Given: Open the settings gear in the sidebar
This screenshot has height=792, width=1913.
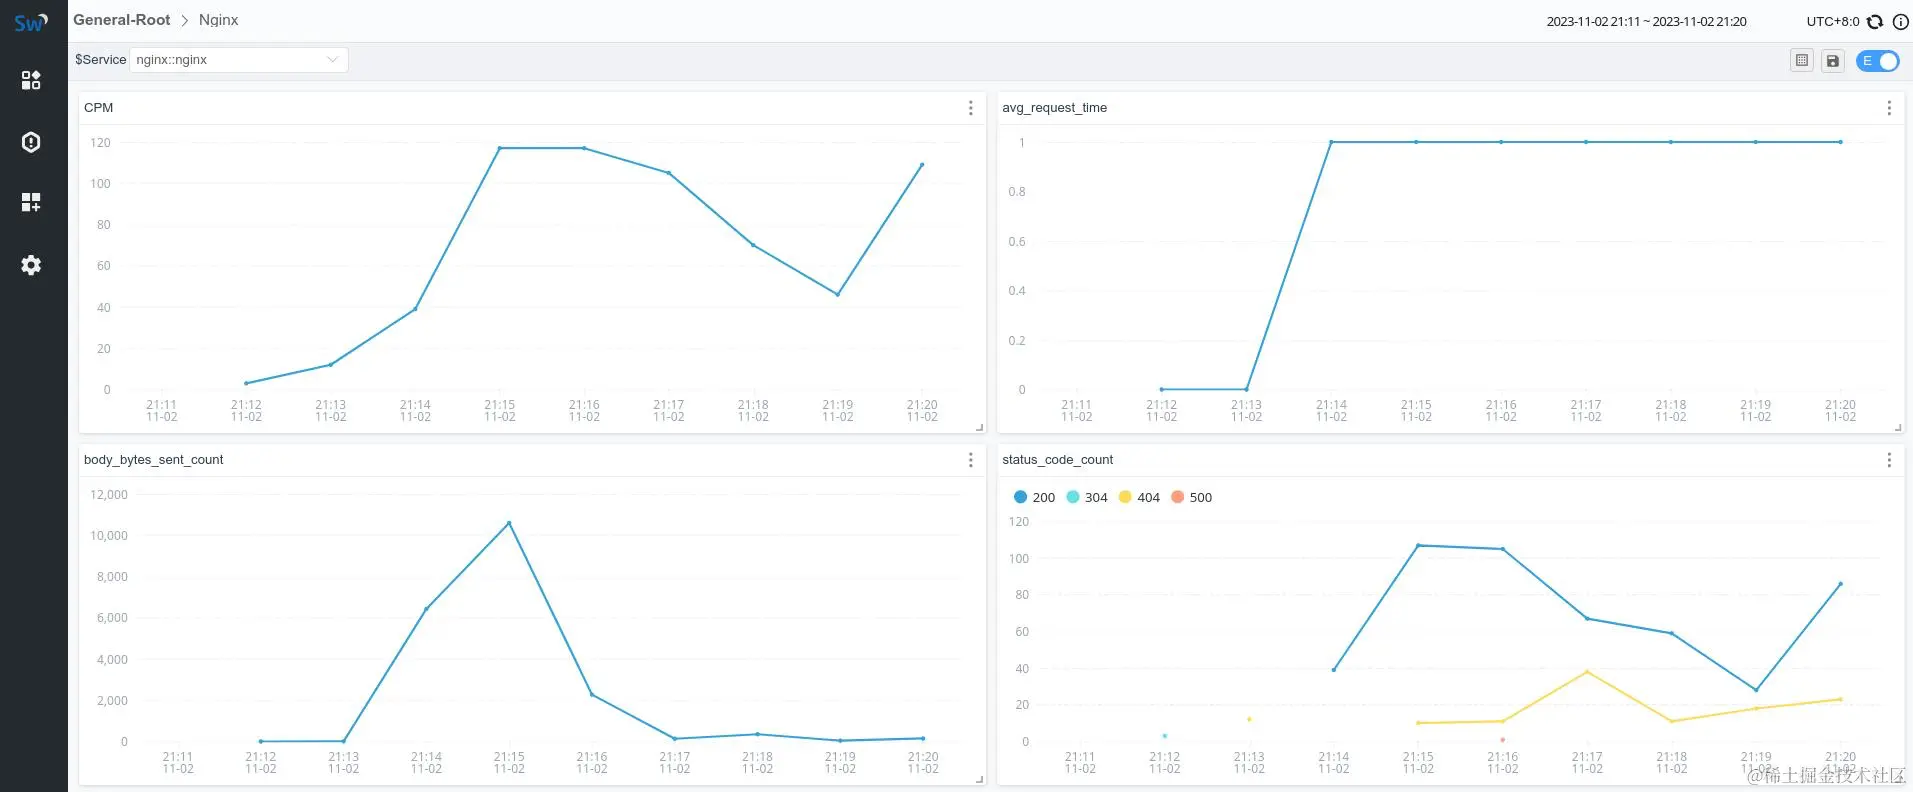Looking at the screenshot, I should tap(31, 265).
